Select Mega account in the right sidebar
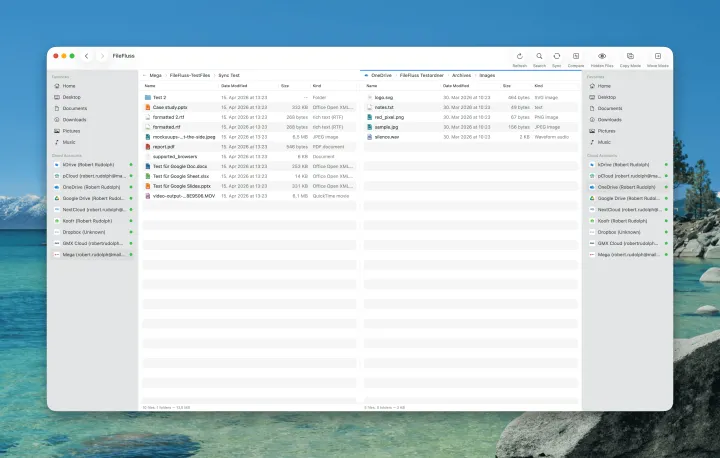The image size is (720, 458). (628, 254)
